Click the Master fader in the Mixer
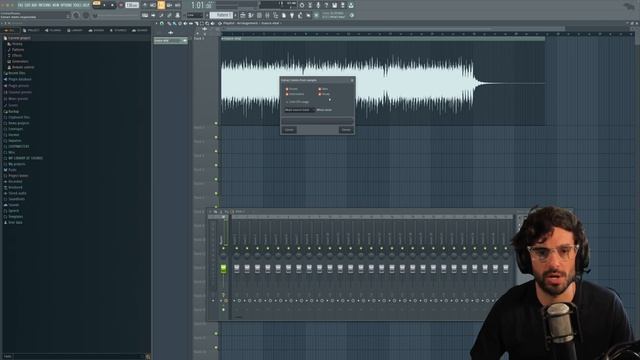The image size is (640, 360). (x=223, y=269)
